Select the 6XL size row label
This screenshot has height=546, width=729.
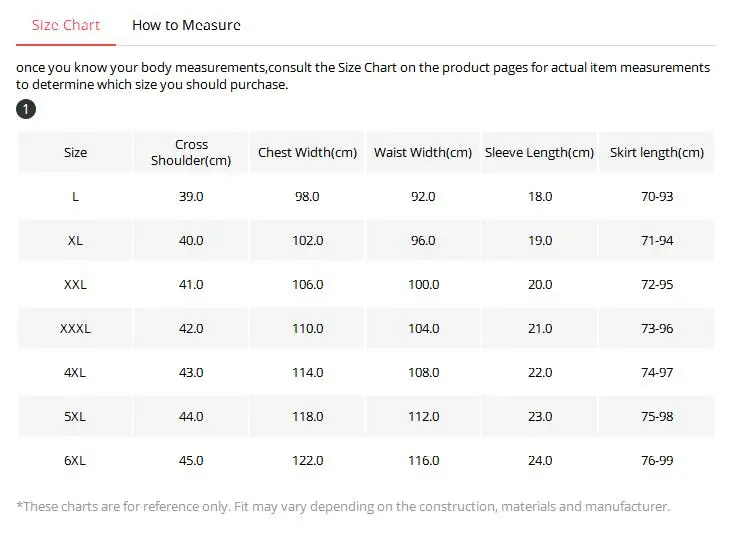[75, 460]
